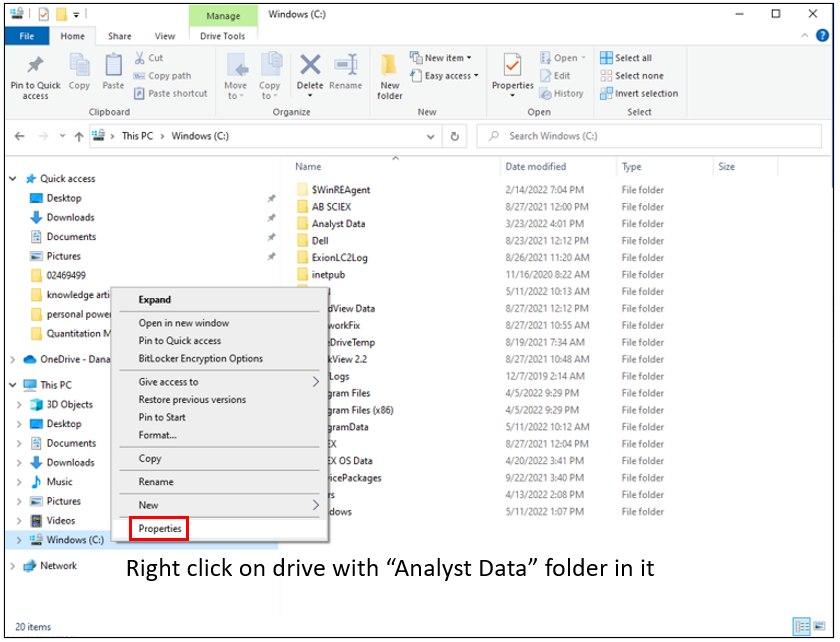840x642 pixels.
Task: Click Select all in ribbon
Action: point(626,57)
